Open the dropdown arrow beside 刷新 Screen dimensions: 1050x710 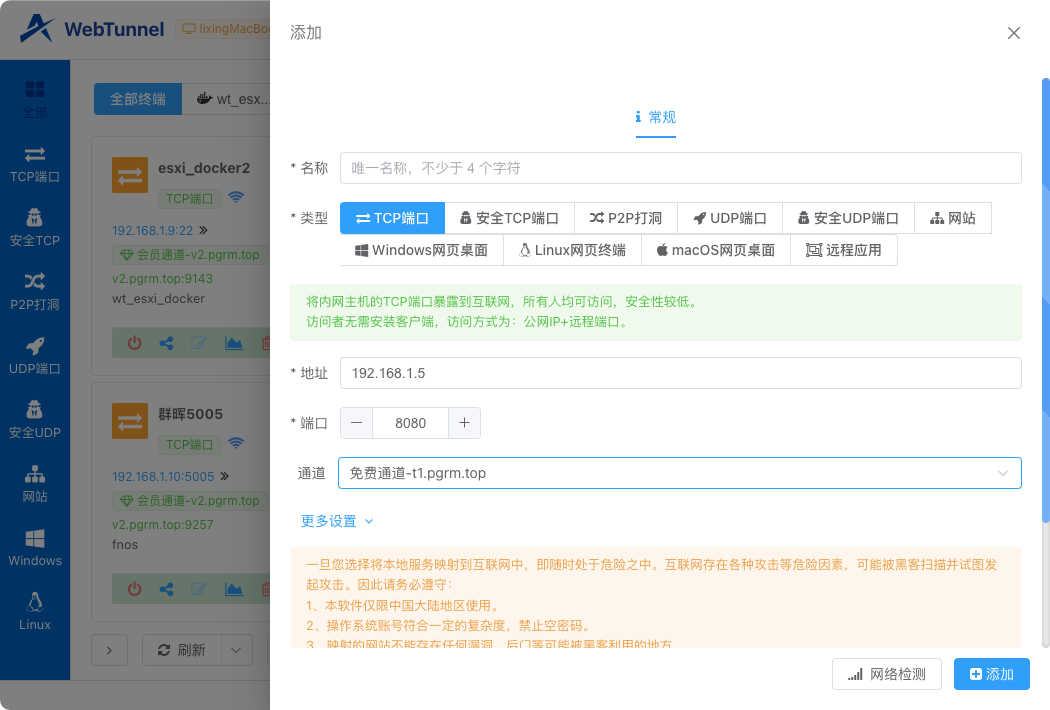[237, 650]
